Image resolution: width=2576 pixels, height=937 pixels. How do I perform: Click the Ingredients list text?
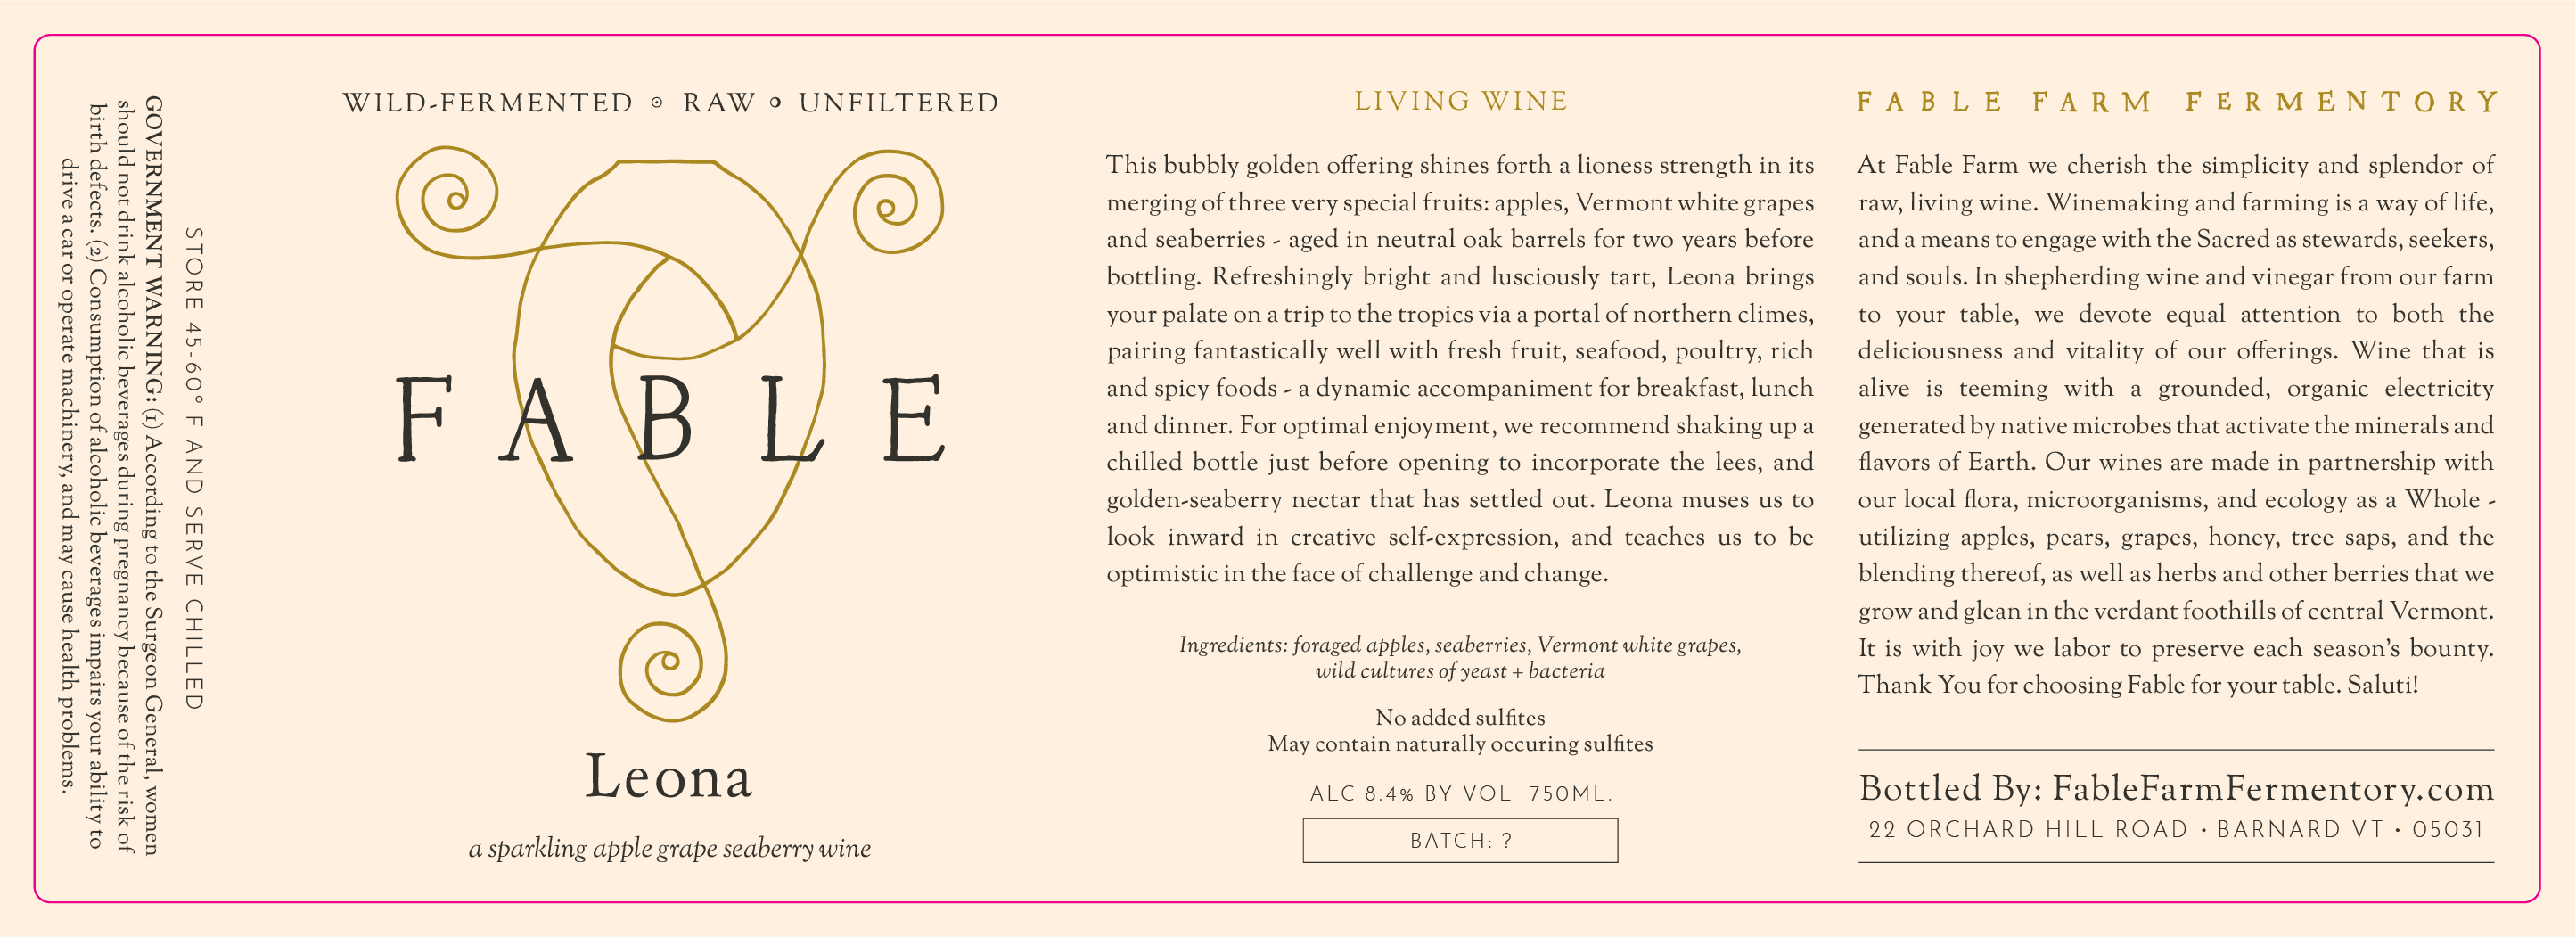tap(1460, 657)
